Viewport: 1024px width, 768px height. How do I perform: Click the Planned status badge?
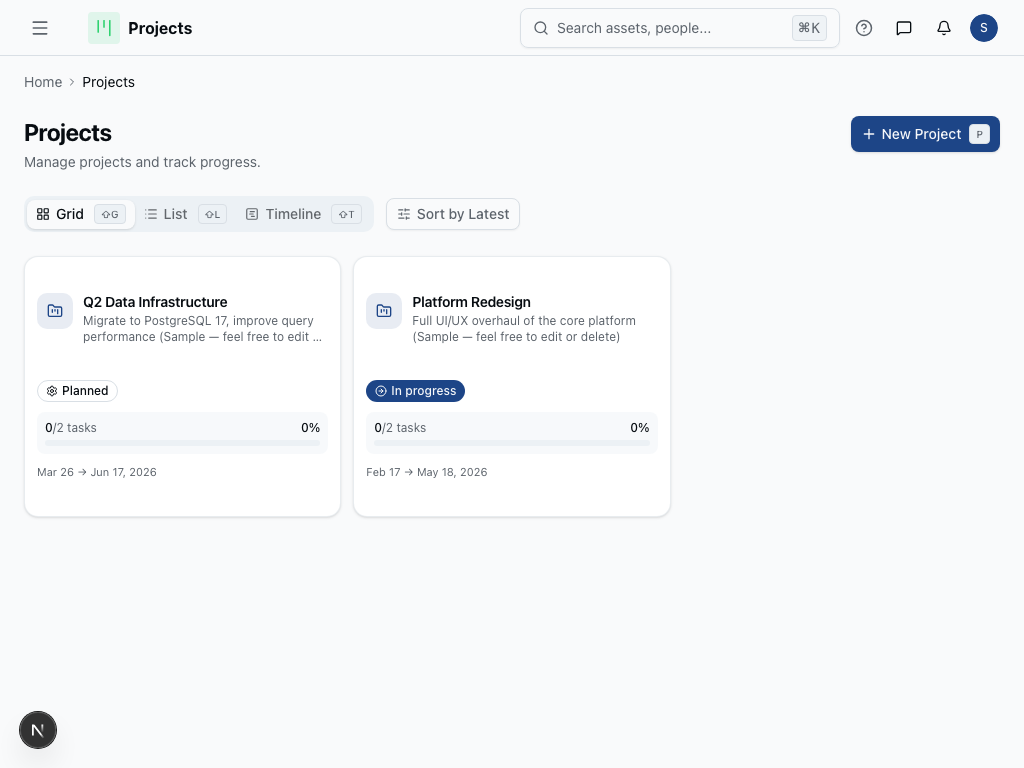[x=77, y=391]
